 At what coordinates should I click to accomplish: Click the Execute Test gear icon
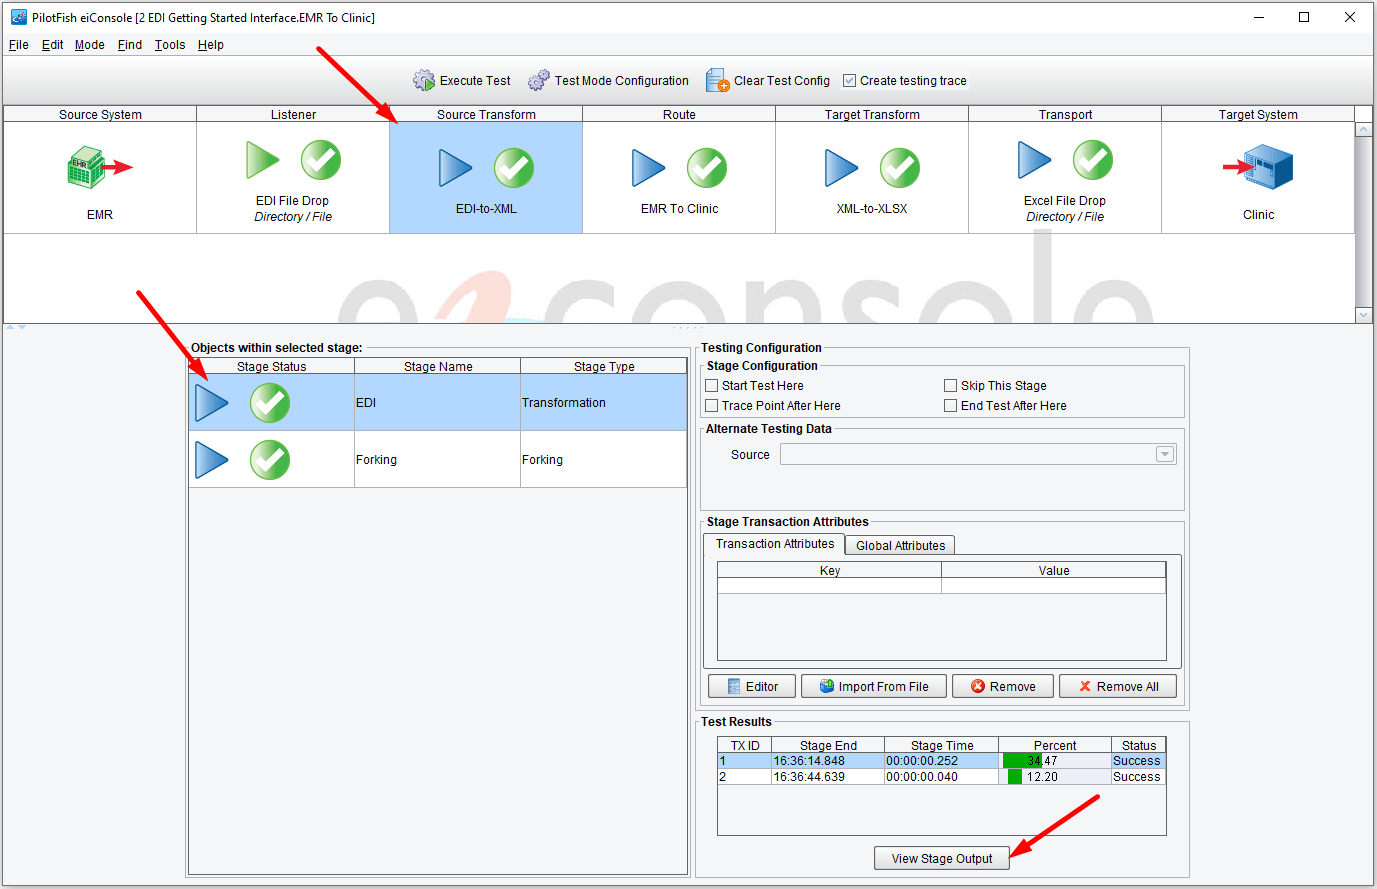click(x=424, y=80)
